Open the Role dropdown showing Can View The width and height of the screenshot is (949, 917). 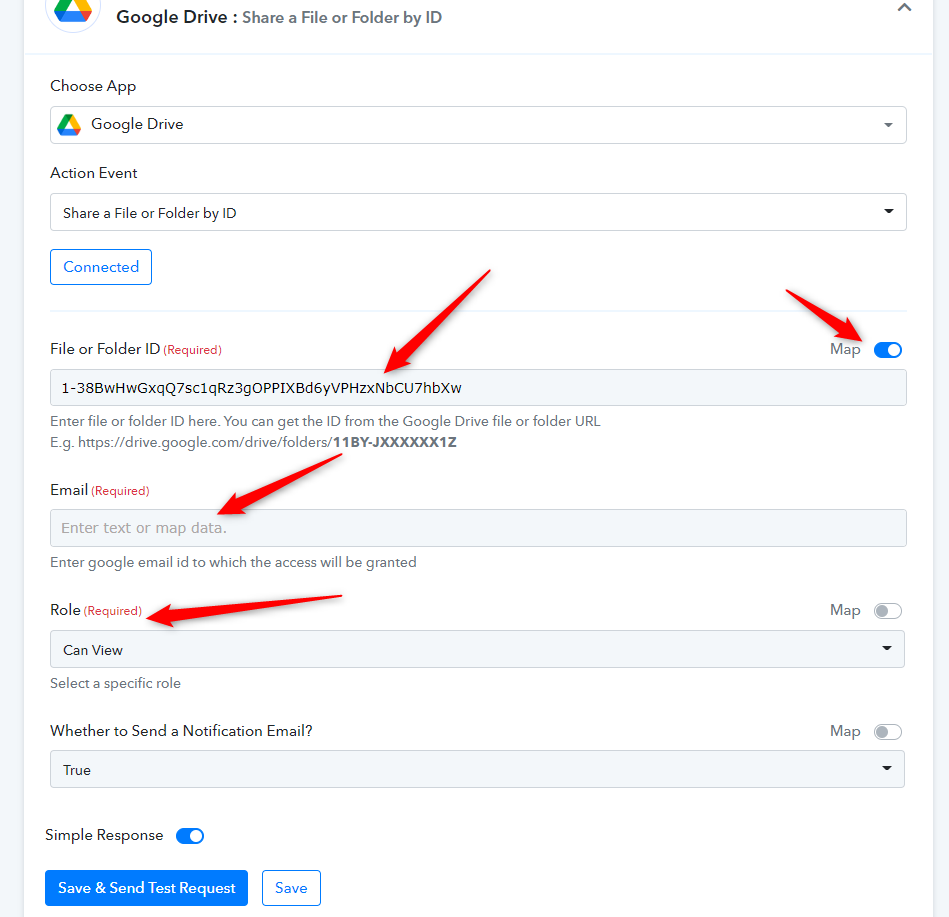pyautogui.click(x=477, y=649)
